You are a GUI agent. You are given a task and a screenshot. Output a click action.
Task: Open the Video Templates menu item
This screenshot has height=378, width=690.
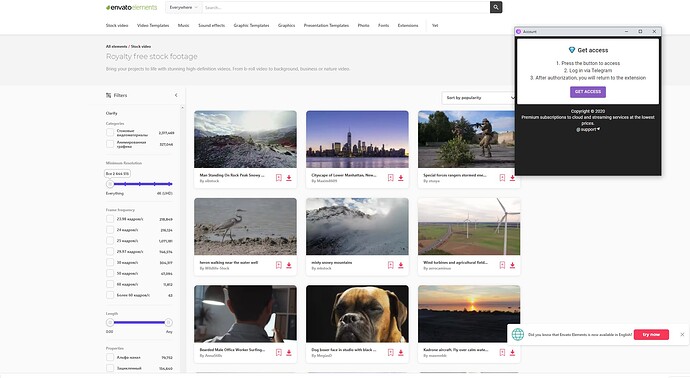(153, 26)
